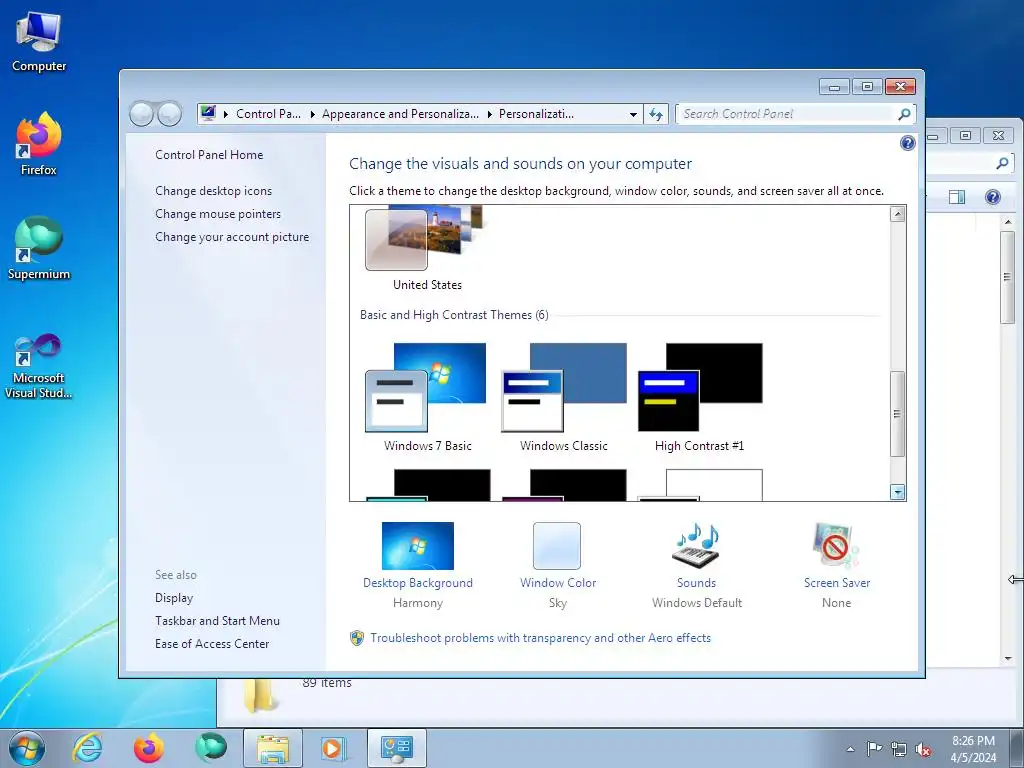Launch Supermium from the taskbar
Image resolution: width=1024 pixels, height=768 pixels.
[210, 748]
